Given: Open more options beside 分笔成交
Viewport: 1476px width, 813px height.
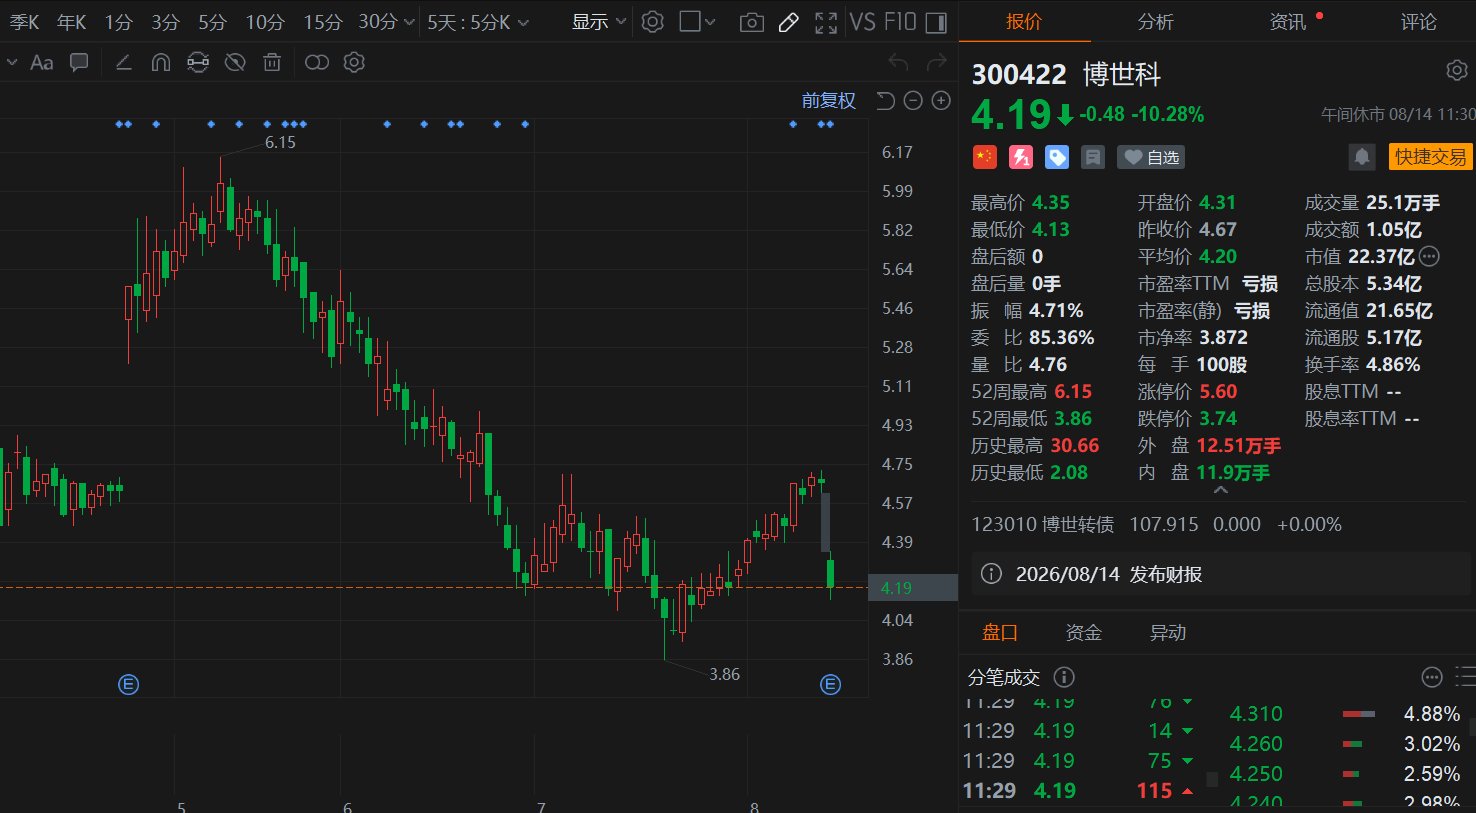Looking at the screenshot, I should click(x=1431, y=677).
